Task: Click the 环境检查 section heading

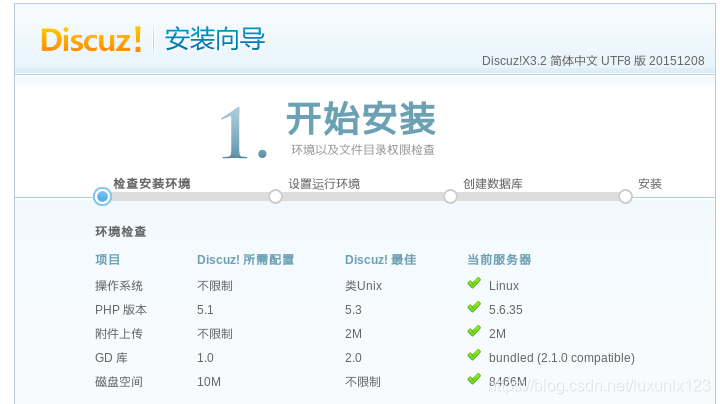Action: 121,232
